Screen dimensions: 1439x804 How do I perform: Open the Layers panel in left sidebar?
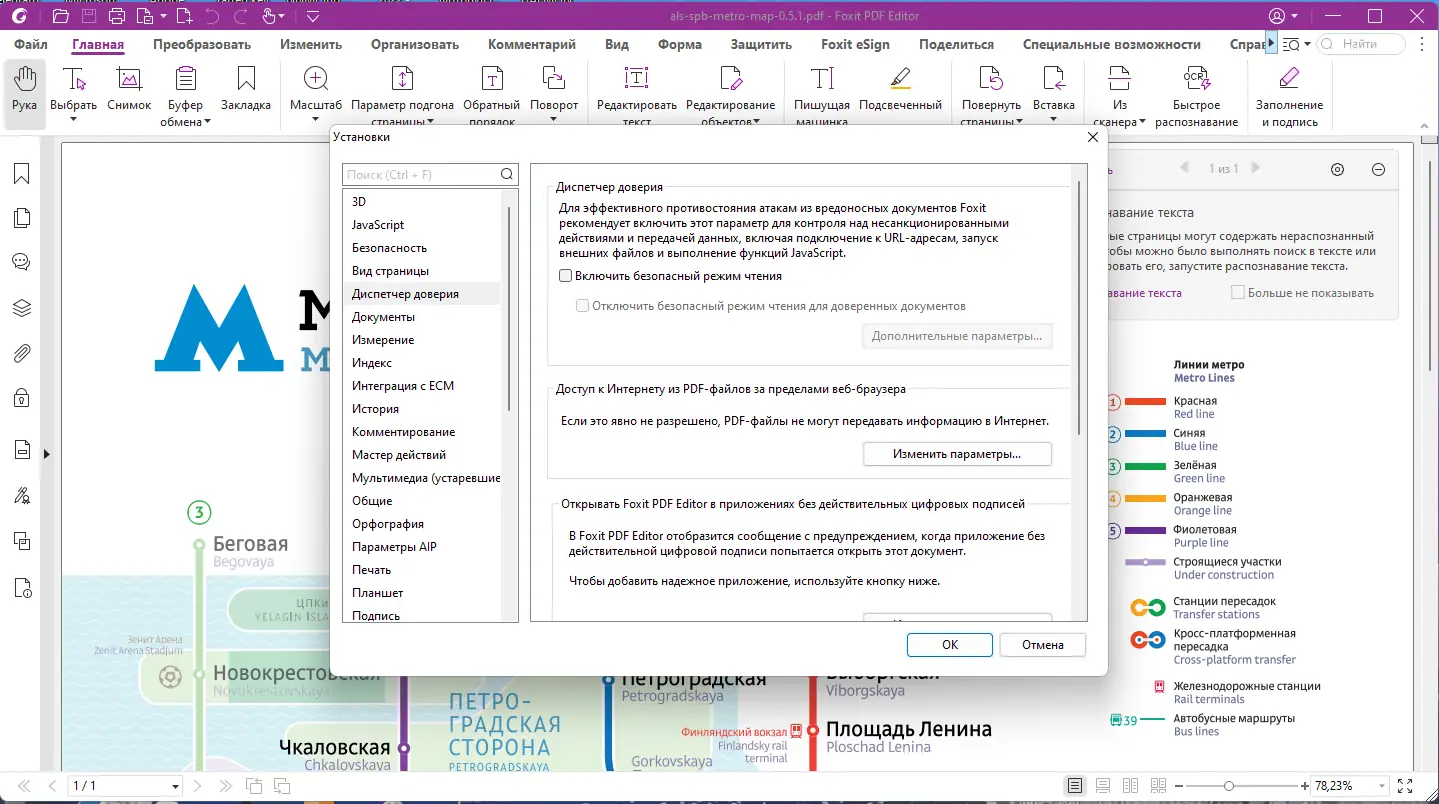(21, 308)
